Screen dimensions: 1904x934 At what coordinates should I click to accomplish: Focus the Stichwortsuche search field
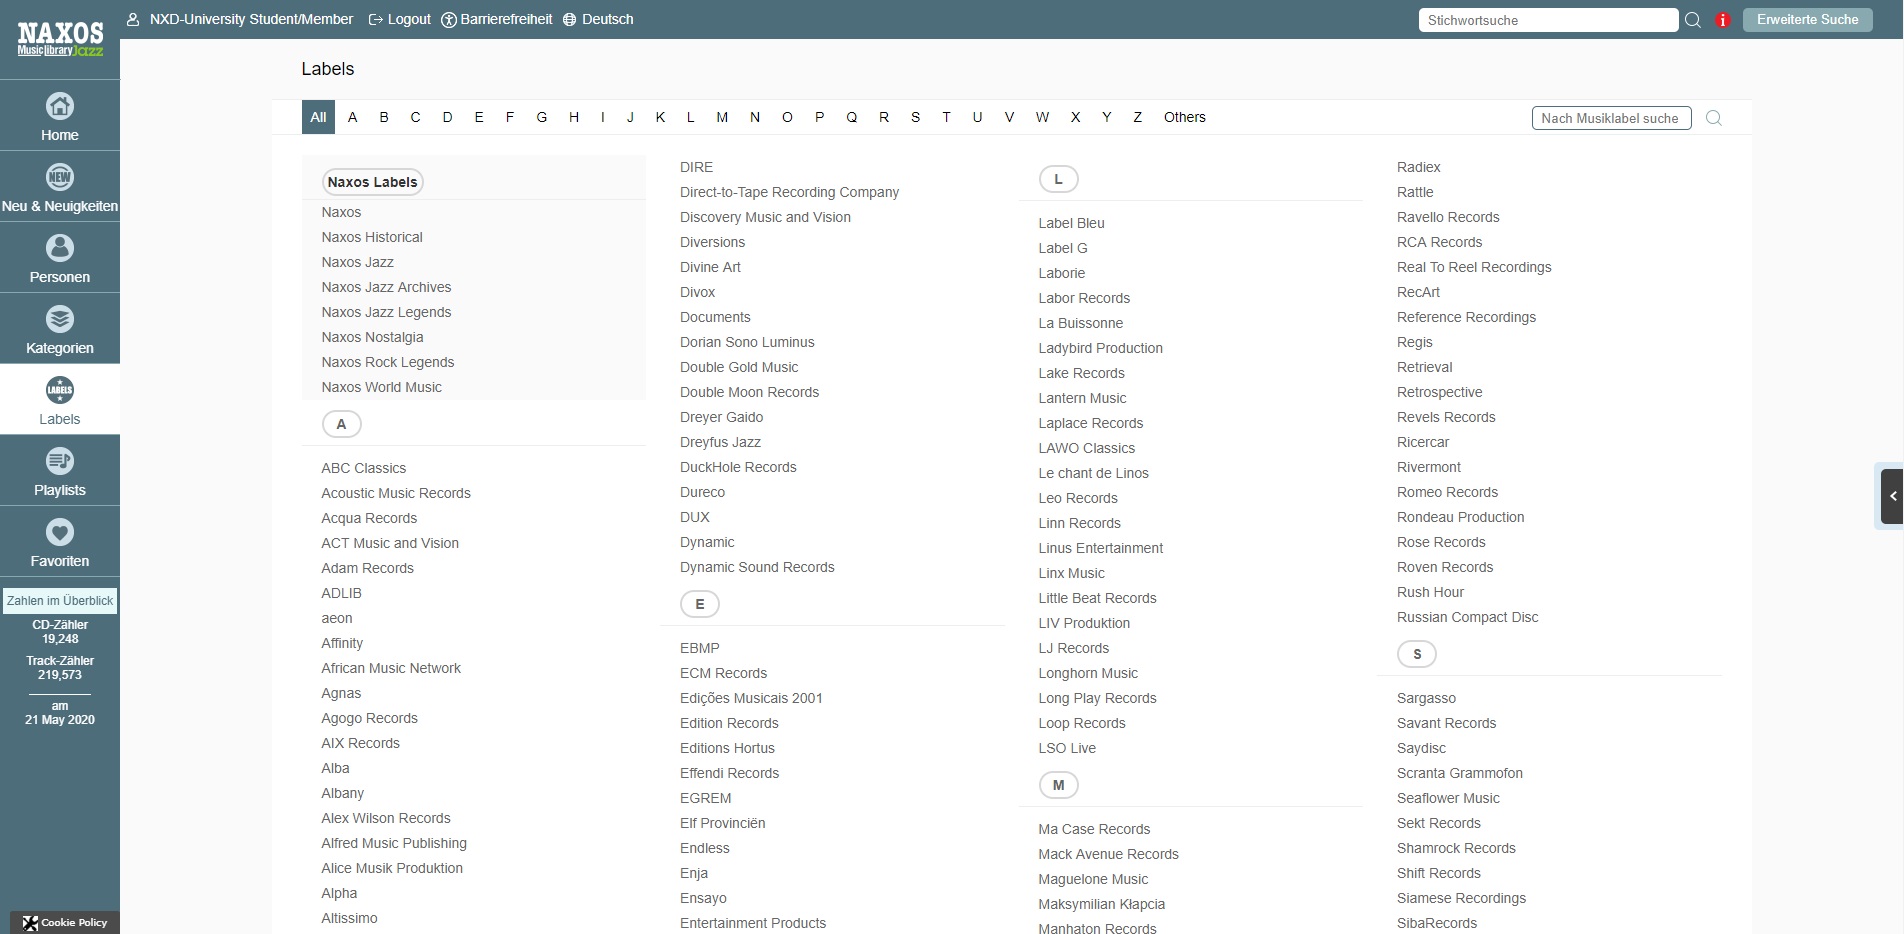(x=1547, y=20)
